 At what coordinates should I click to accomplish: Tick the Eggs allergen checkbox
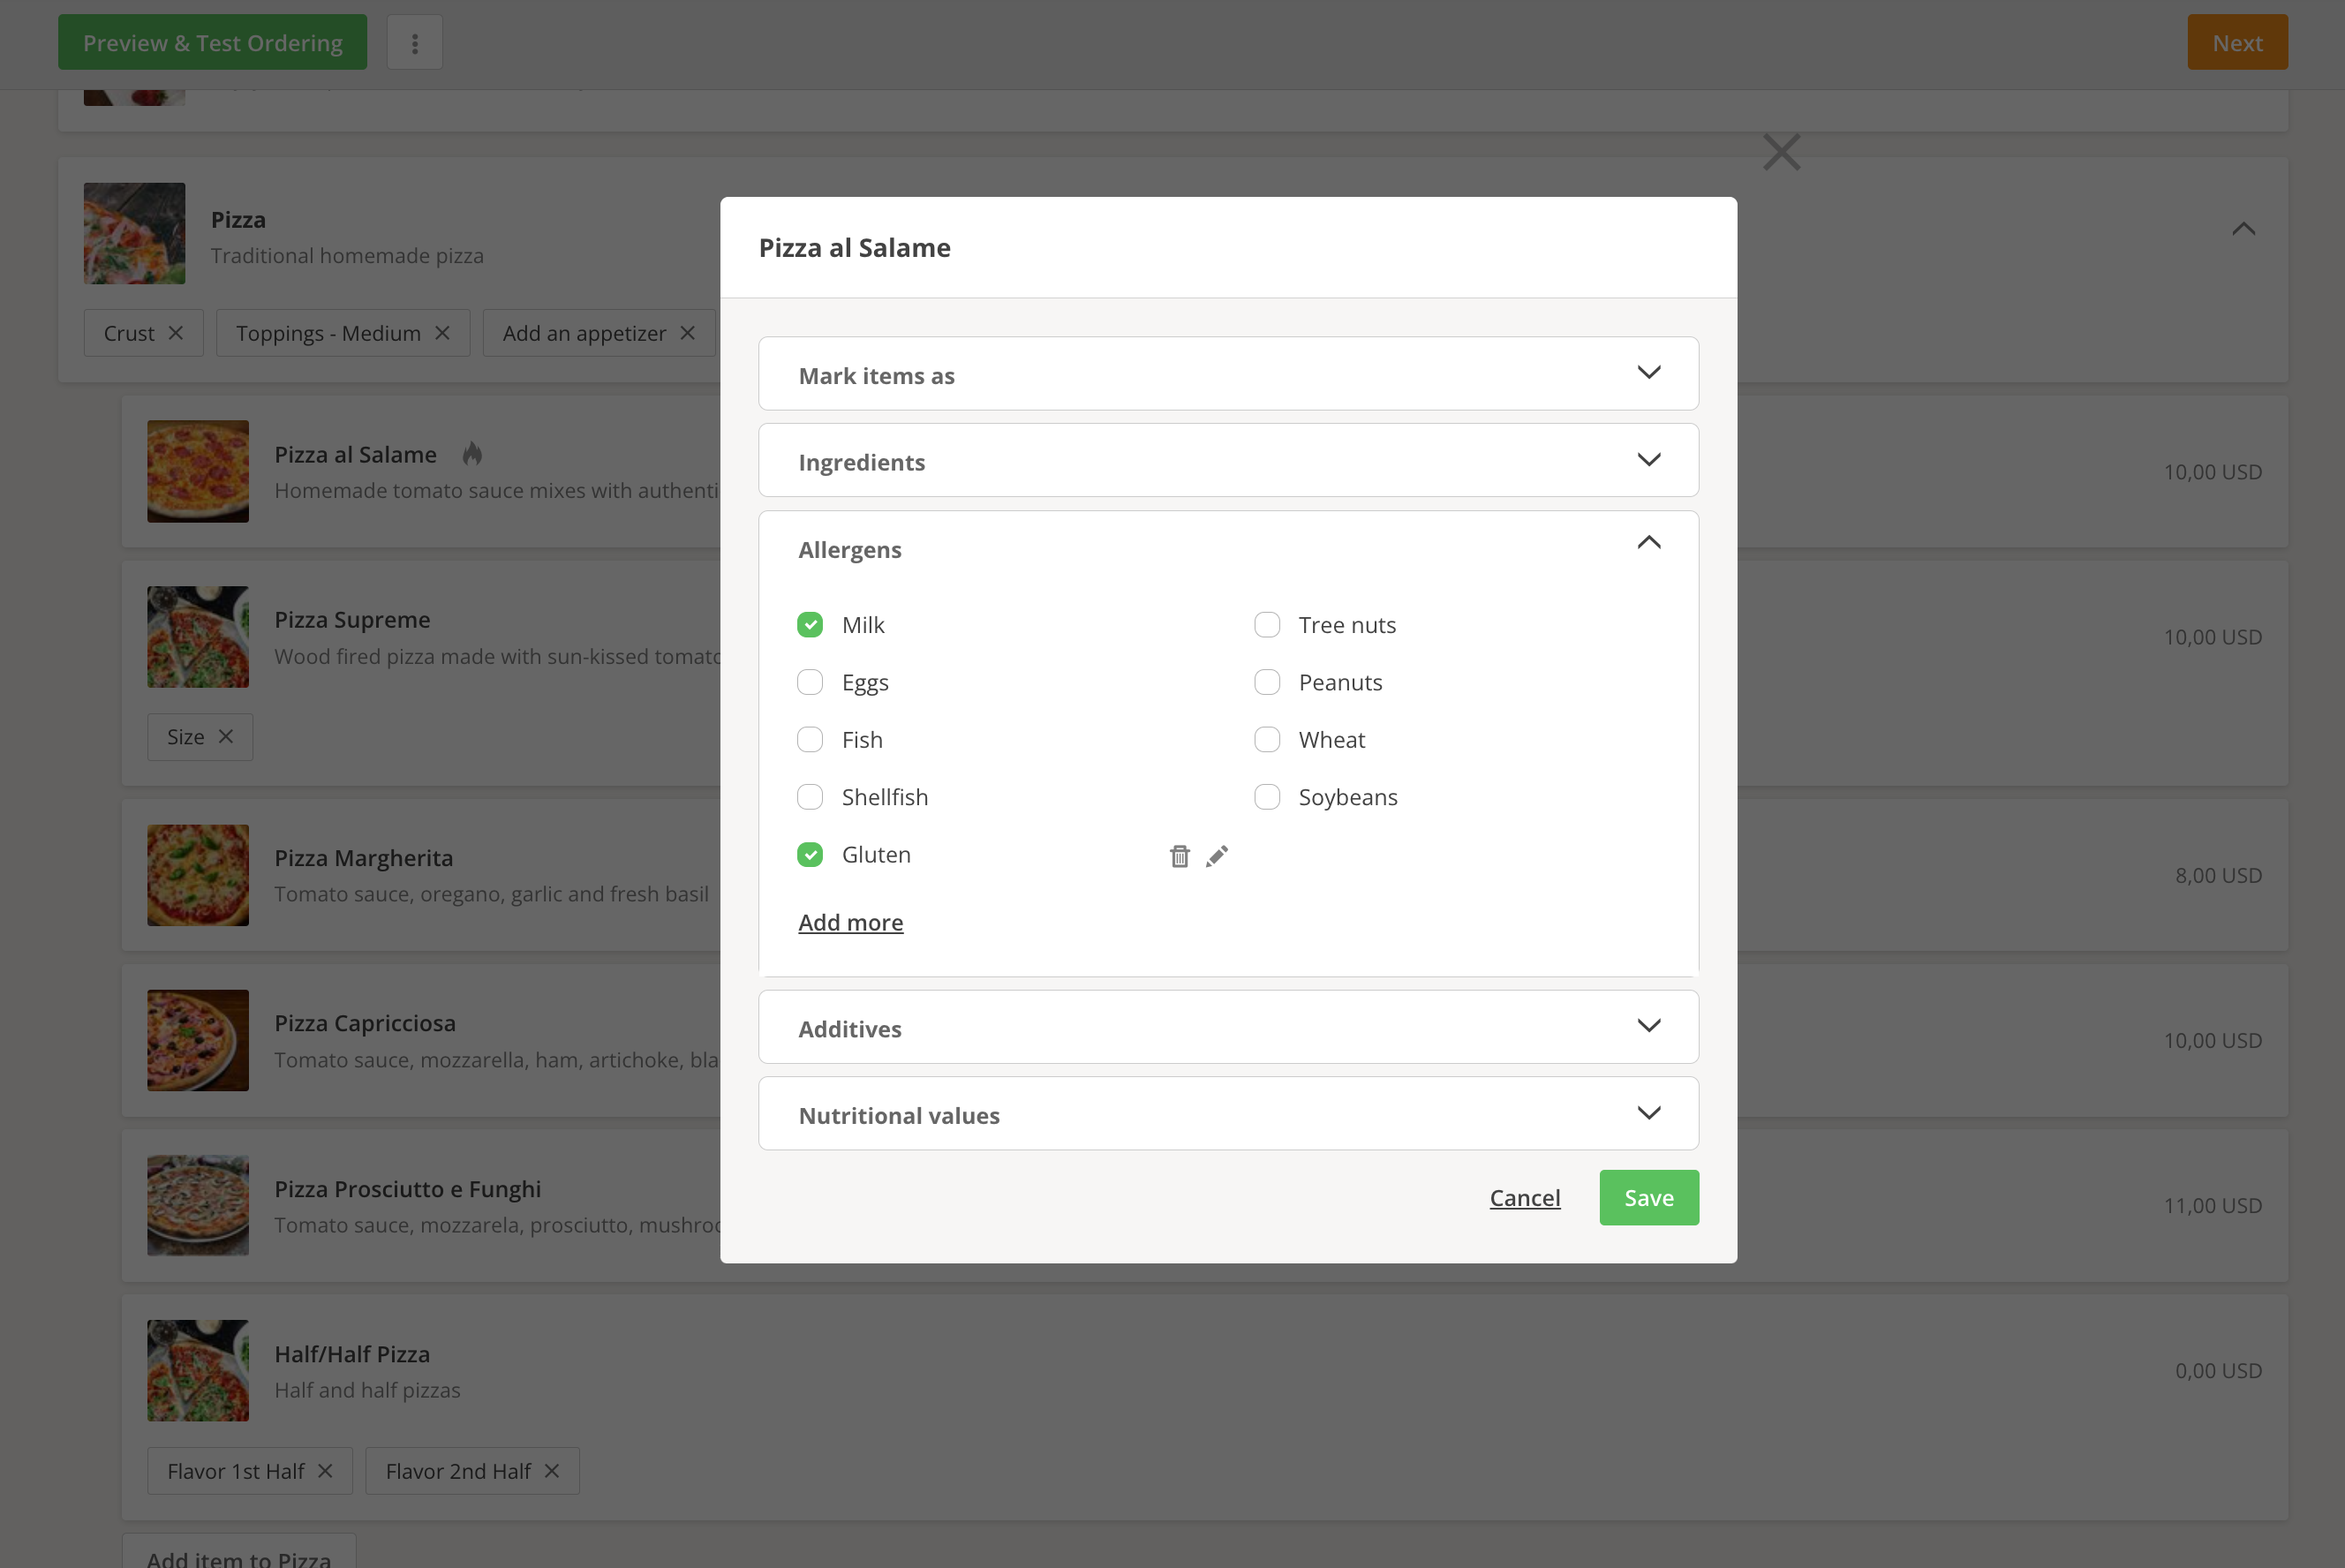810,682
